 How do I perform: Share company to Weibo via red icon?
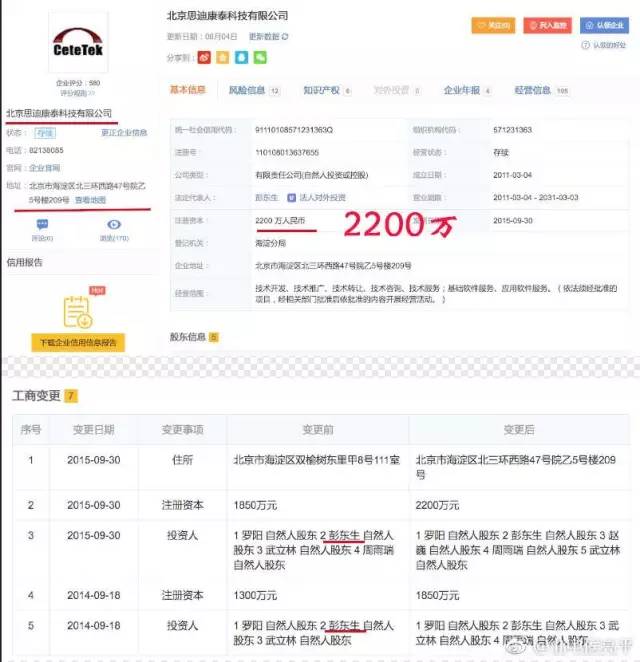pyautogui.click(x=204, y=57)
